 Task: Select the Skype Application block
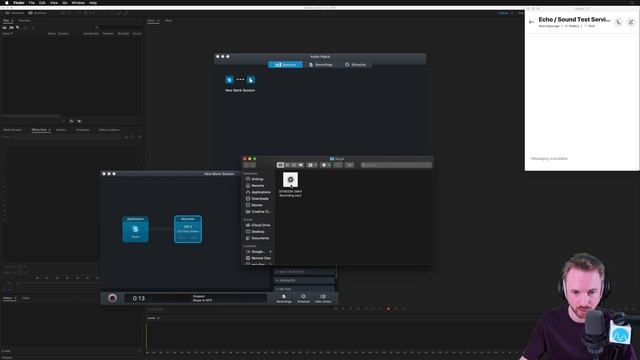136,229
